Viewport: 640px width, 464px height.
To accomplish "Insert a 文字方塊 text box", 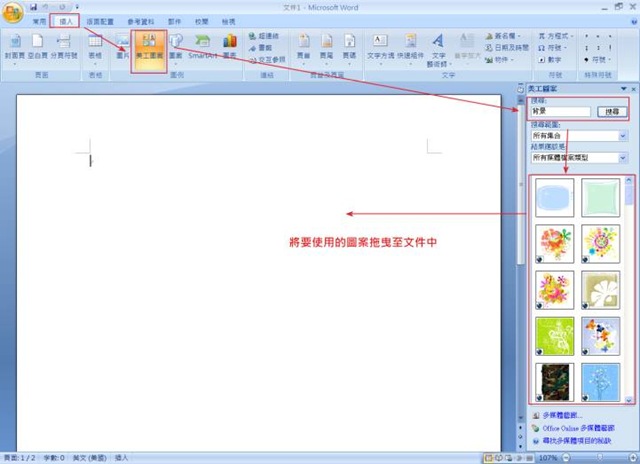I will tap(380, 49).
